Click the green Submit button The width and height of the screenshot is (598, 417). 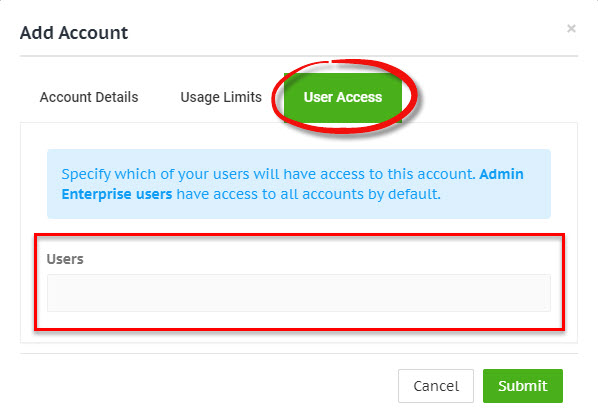coord(522,386)
